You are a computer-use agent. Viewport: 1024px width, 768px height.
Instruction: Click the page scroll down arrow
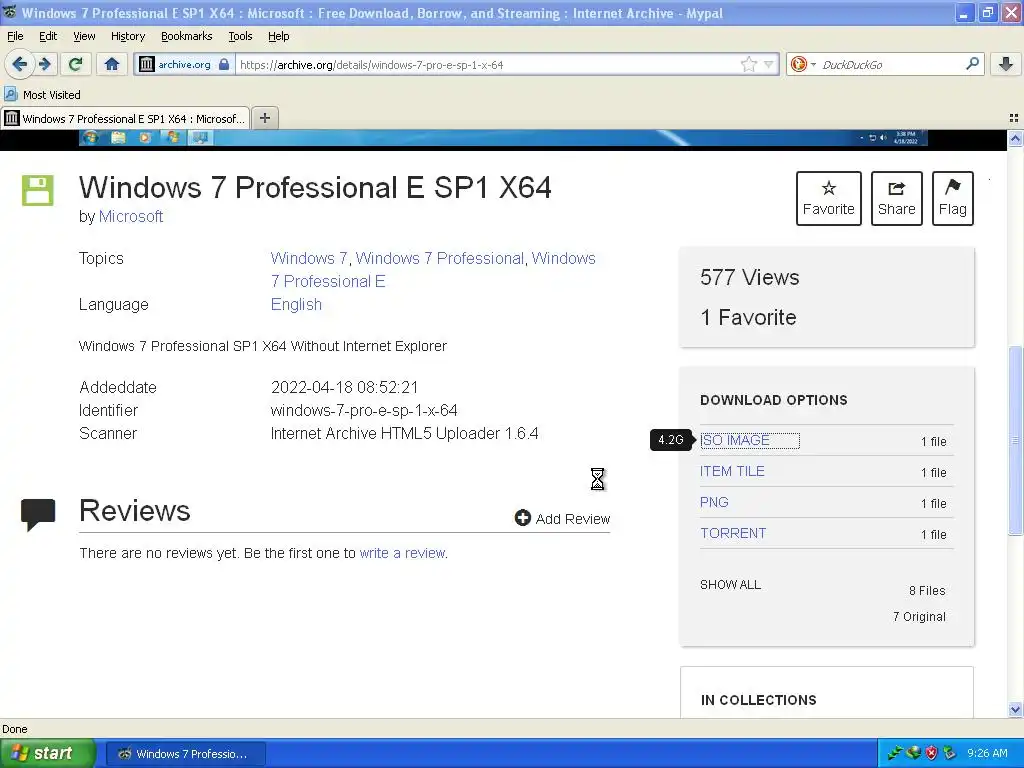click(1015, 710)
